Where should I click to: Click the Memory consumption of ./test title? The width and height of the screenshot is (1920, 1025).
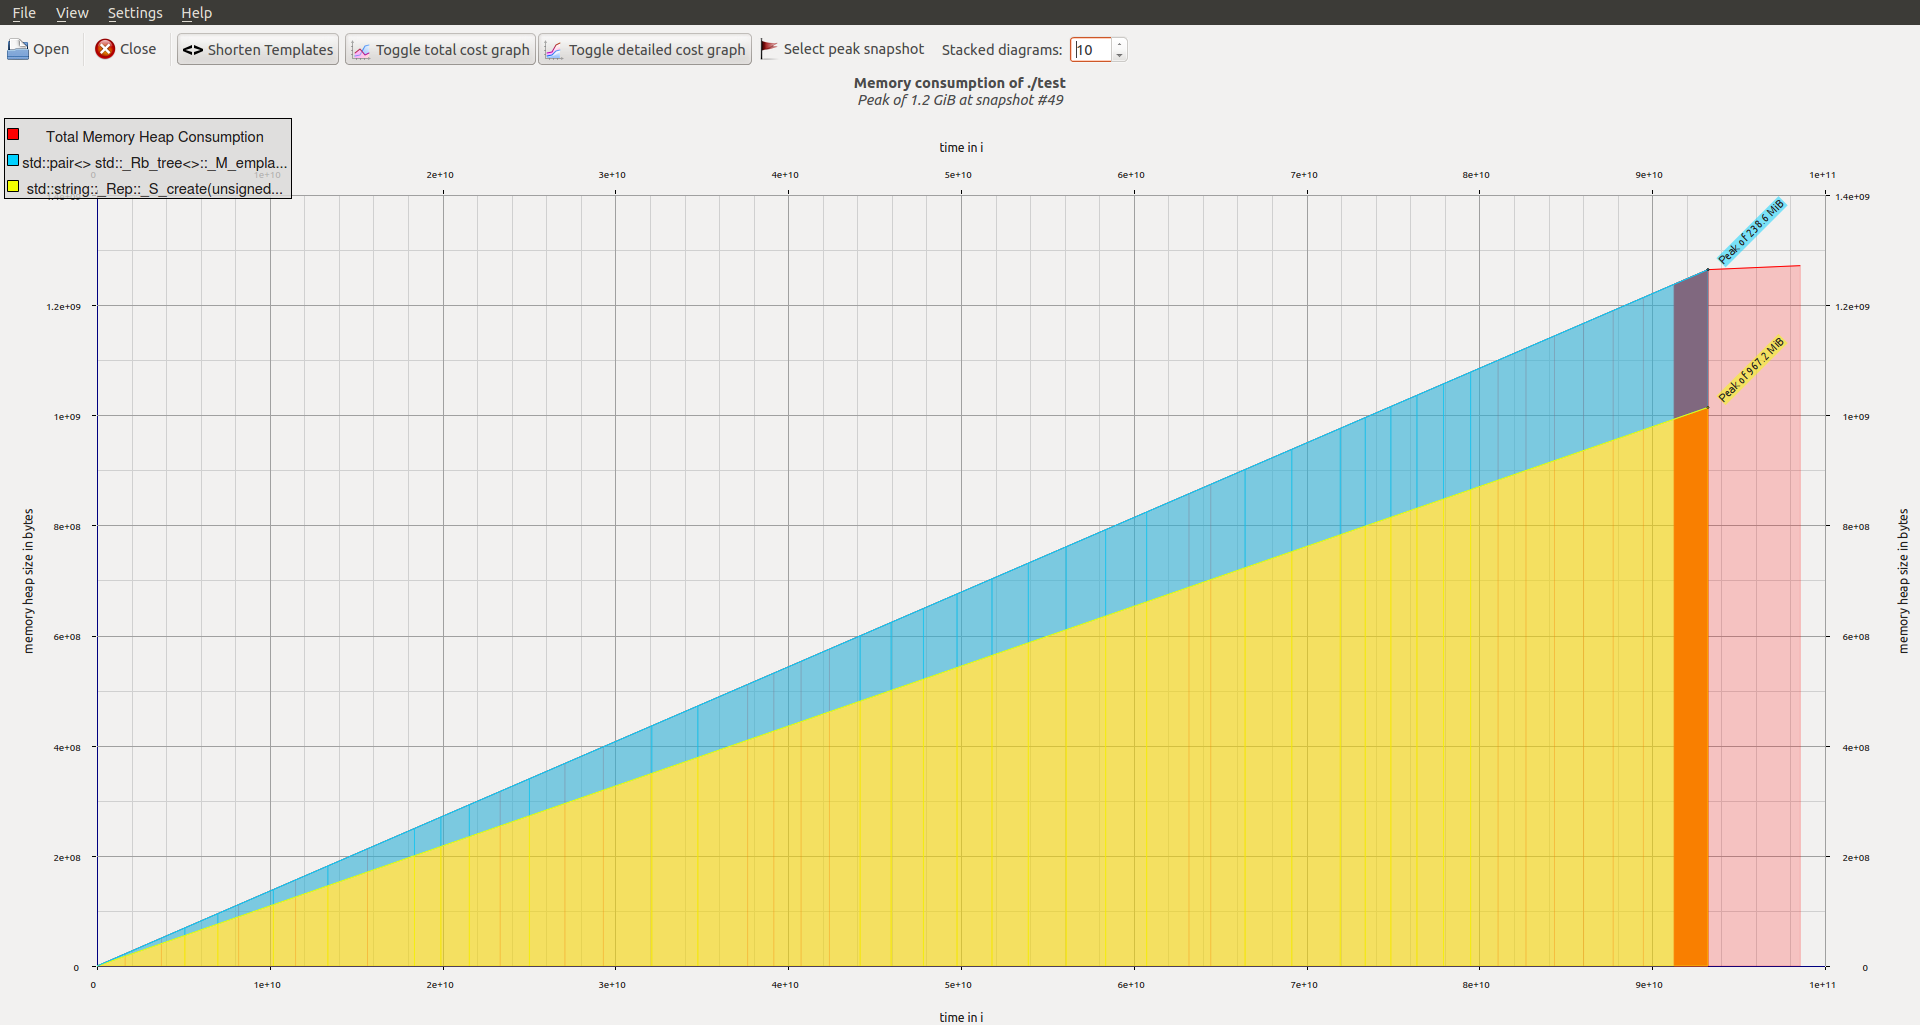tap(959, 83)
